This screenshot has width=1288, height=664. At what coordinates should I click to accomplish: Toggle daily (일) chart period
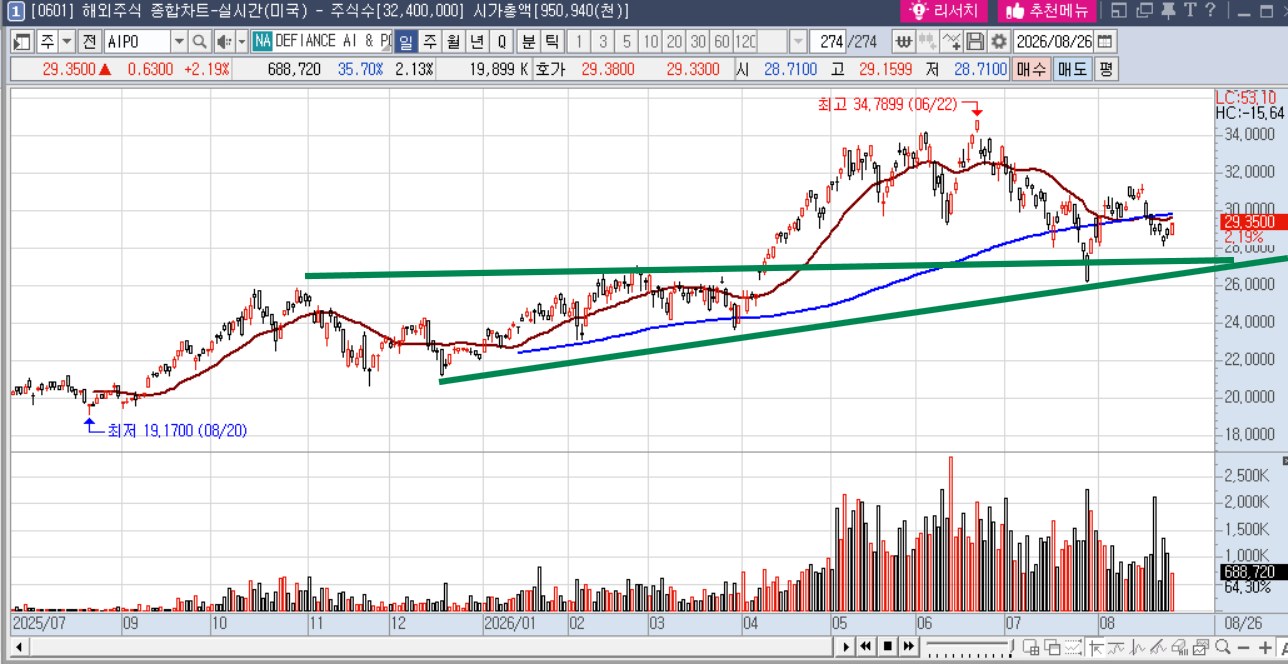click(x=406, y=42)
